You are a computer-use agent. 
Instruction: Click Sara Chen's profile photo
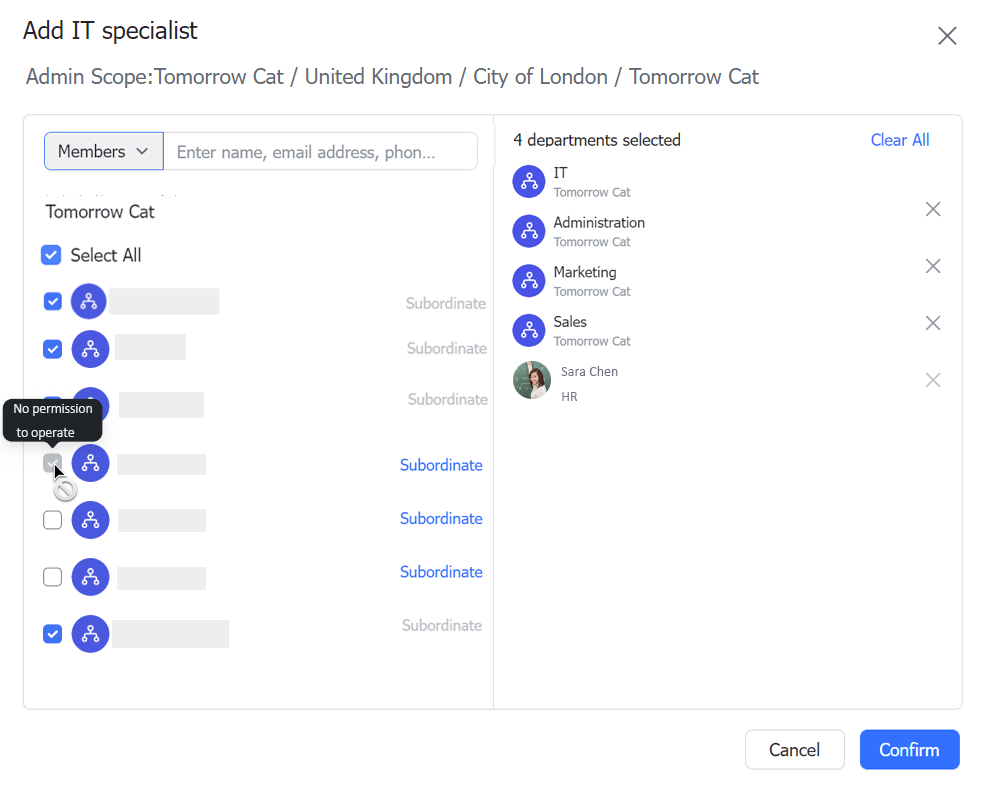(532, 380)
